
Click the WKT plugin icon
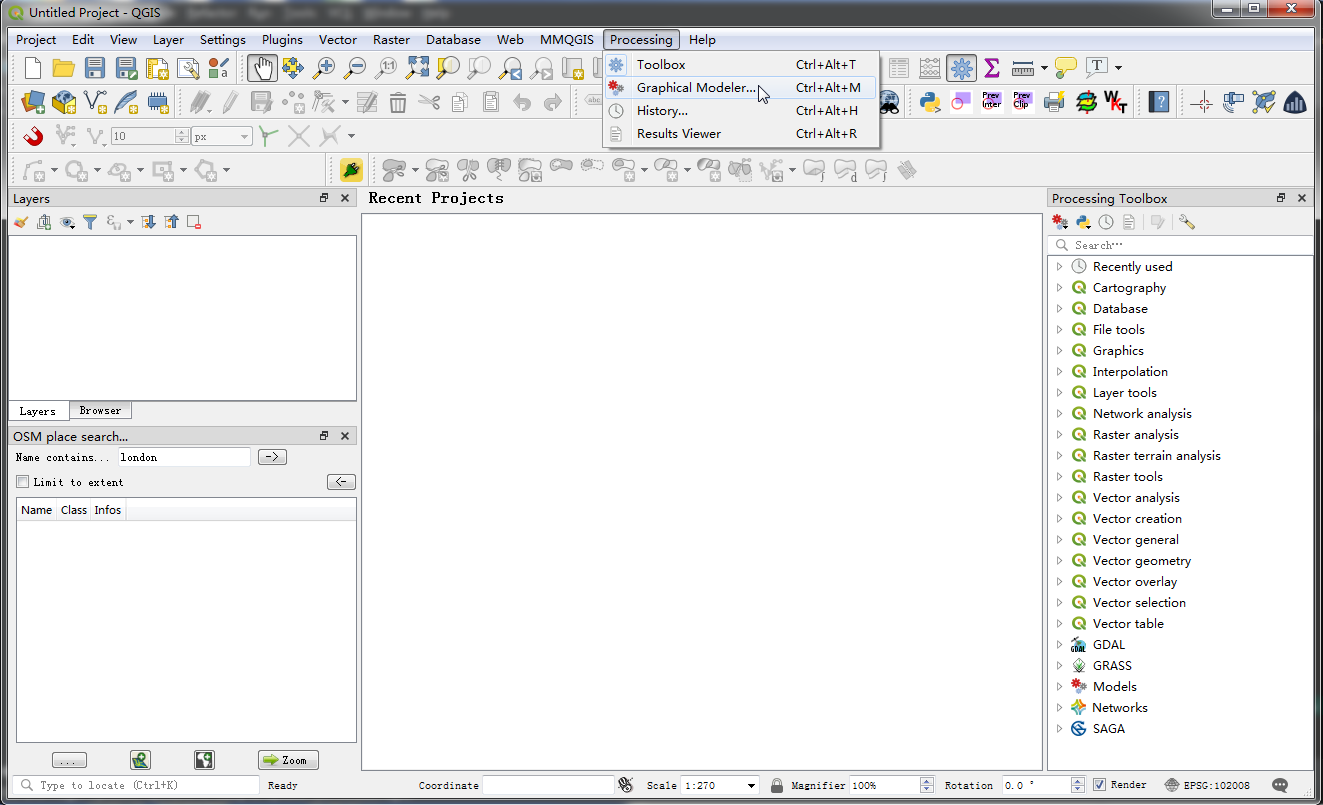pyautogui.click(x=1116, y=101)
